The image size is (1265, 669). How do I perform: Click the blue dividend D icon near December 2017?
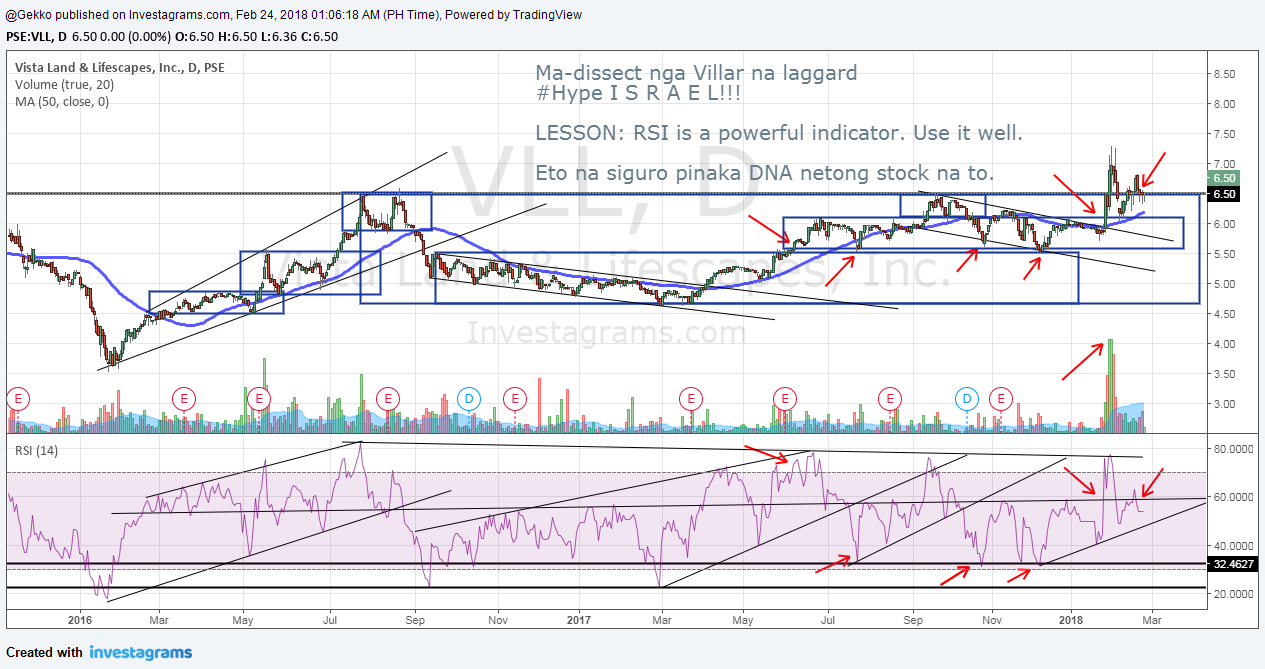click(966, 399)
